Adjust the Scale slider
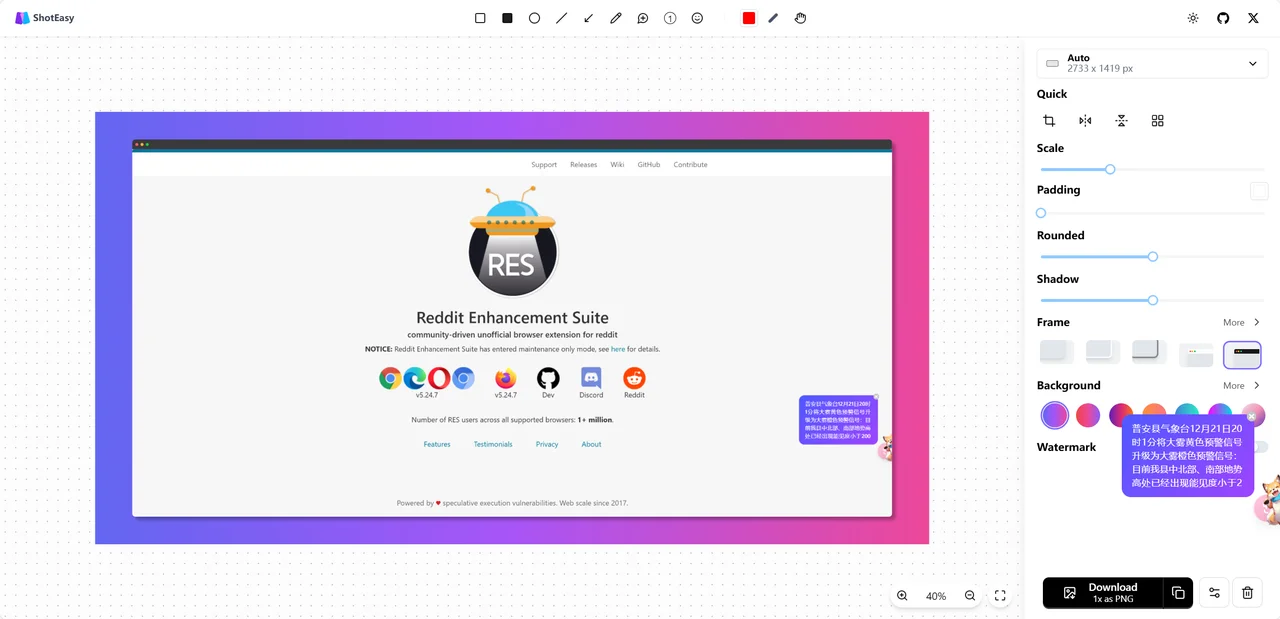This screenshot has height=619, width=1280. click(x=1110, y=169)
